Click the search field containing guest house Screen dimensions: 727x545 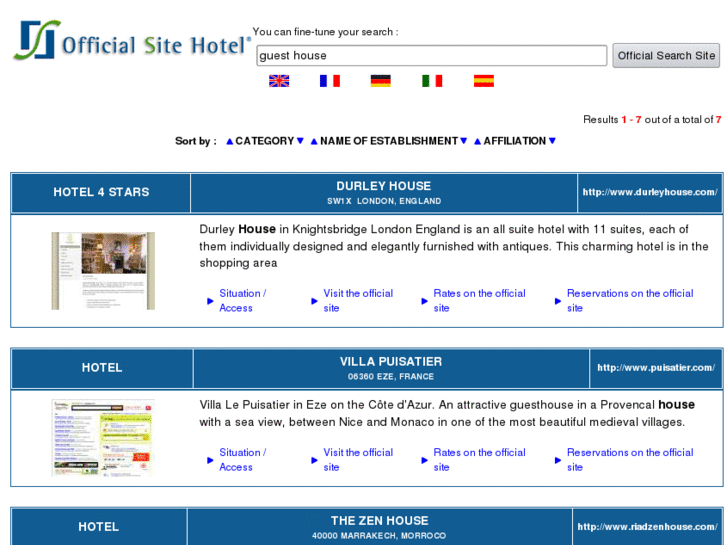(x=432, y=56)
